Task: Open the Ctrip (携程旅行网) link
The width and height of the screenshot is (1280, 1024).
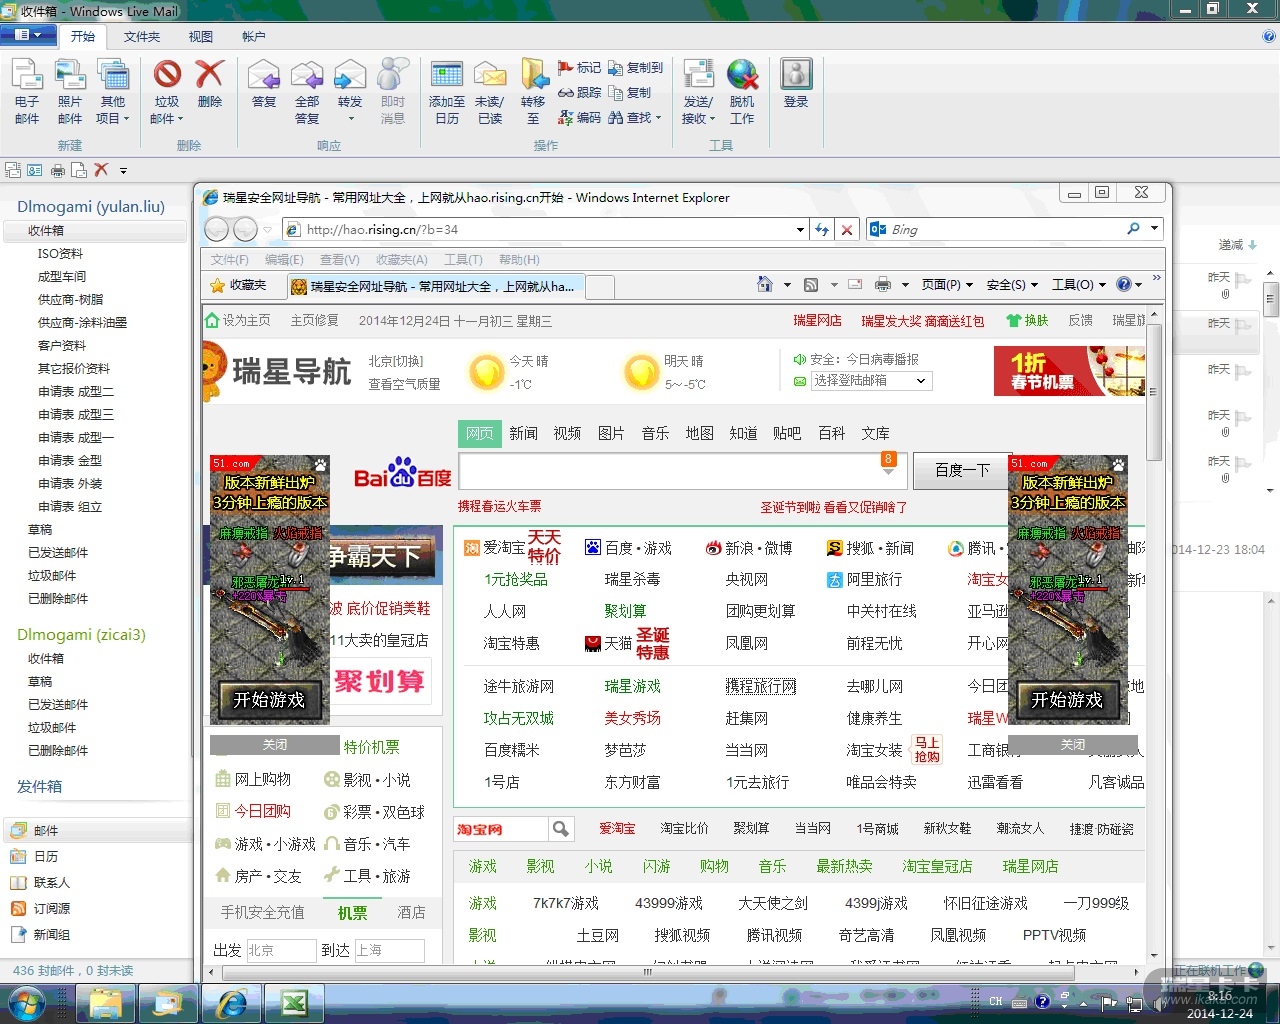Action: click(x=761, y=687)
